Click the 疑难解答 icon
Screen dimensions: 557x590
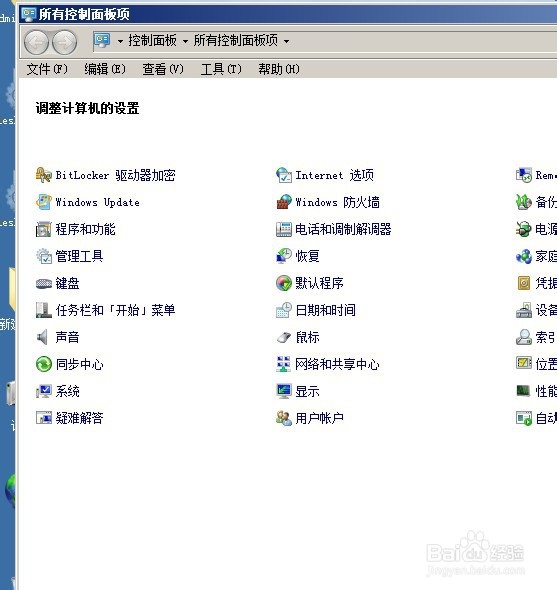43,418
